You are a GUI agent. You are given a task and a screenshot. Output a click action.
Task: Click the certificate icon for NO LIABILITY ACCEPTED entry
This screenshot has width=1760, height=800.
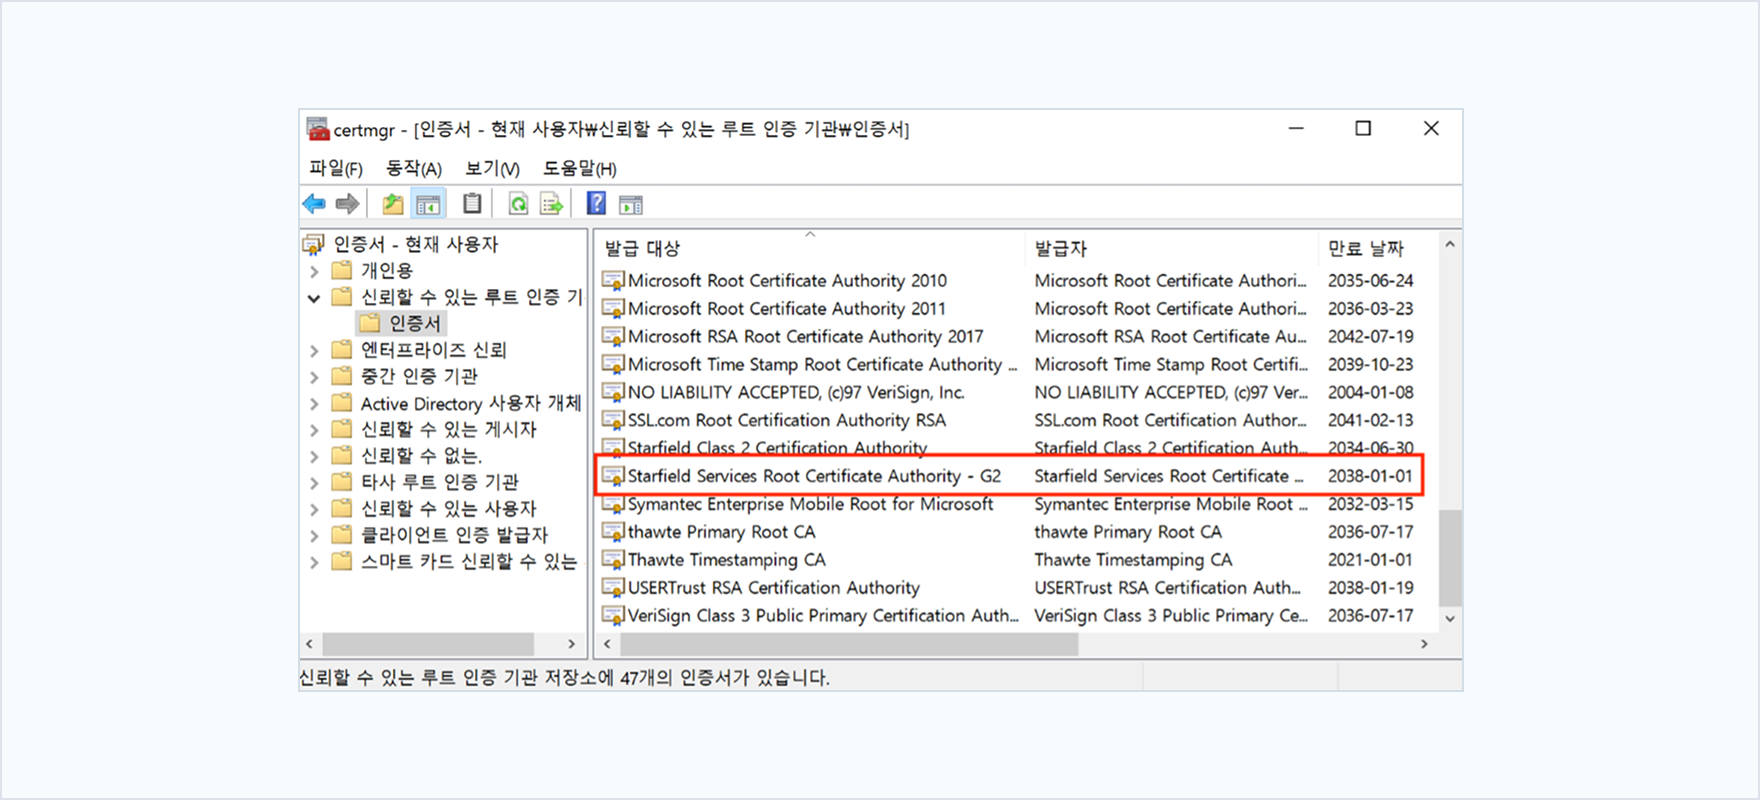[613, 392]
